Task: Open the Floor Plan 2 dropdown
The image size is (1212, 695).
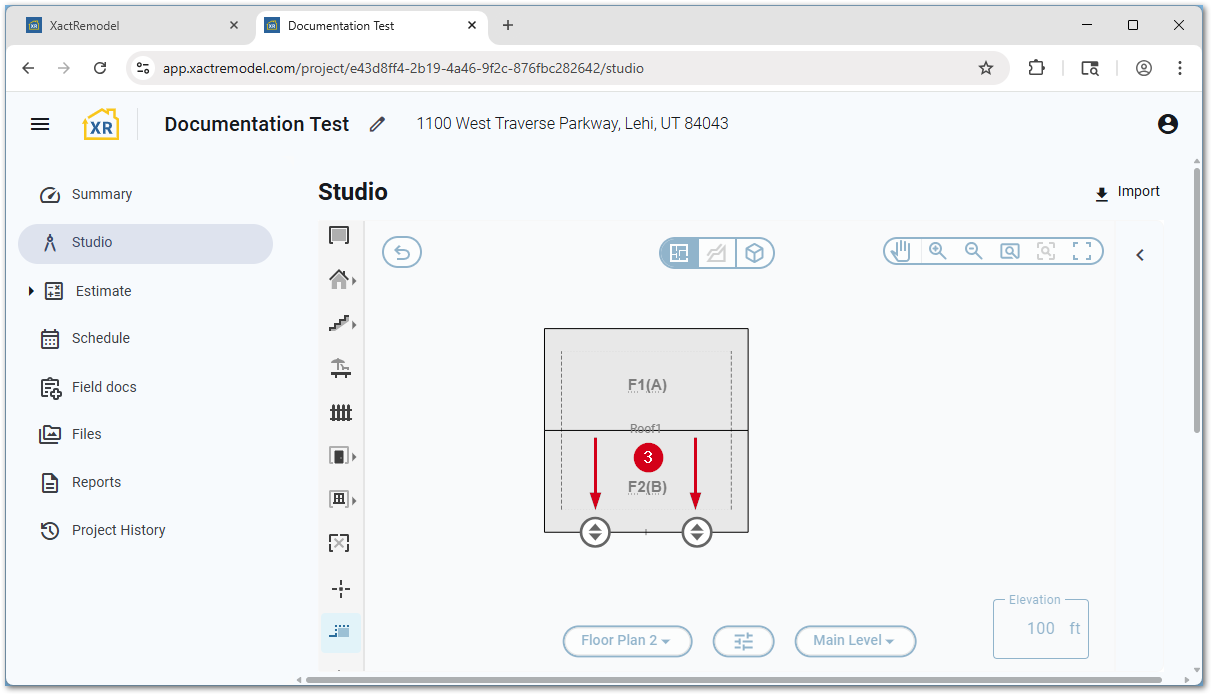Action: pos(627,640)
